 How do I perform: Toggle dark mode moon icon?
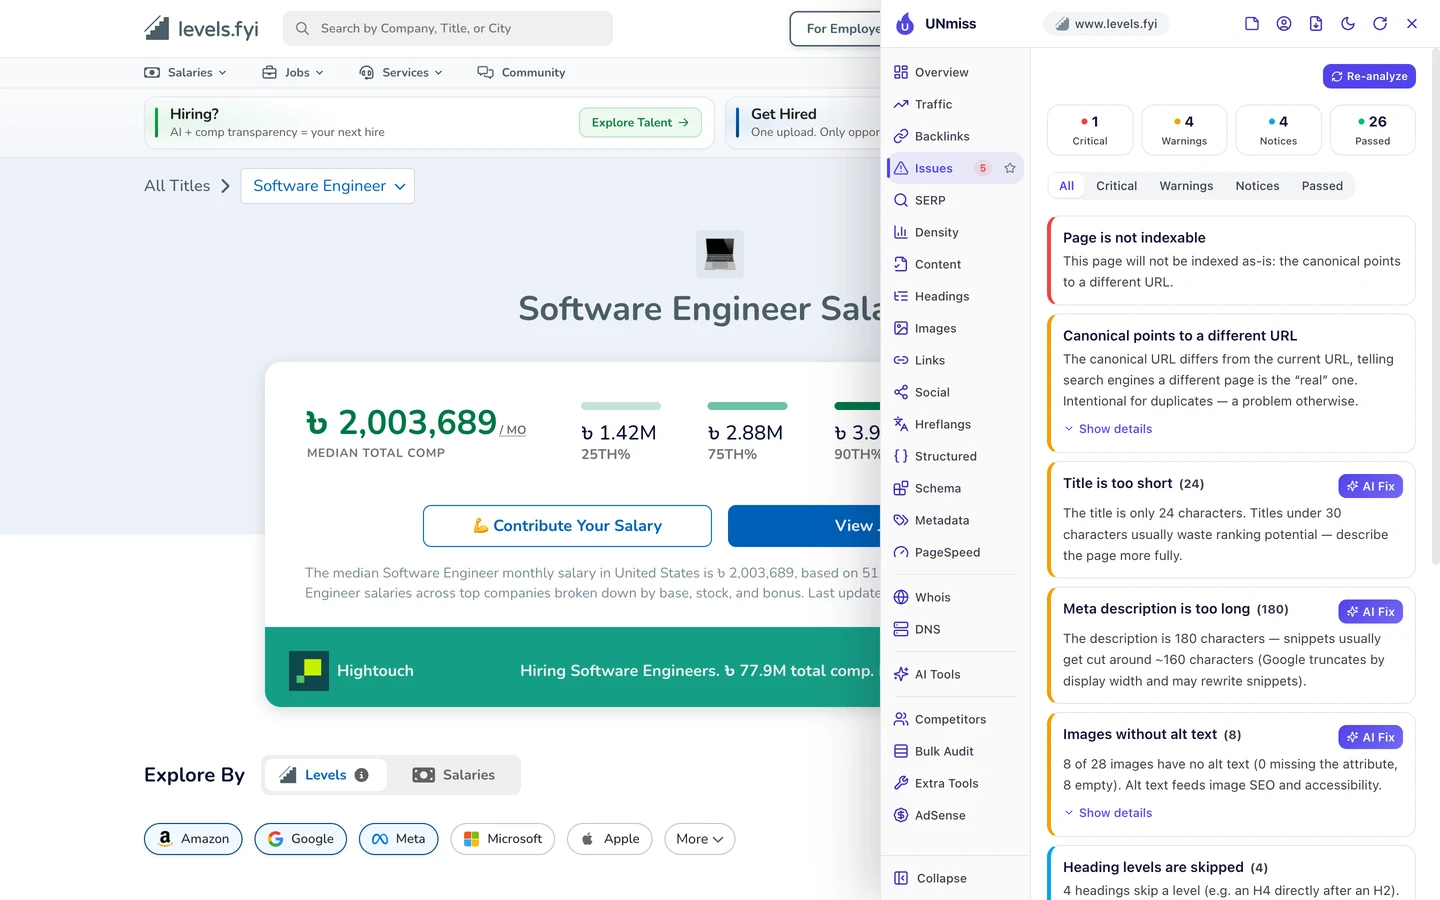(x=1348, y=24)
